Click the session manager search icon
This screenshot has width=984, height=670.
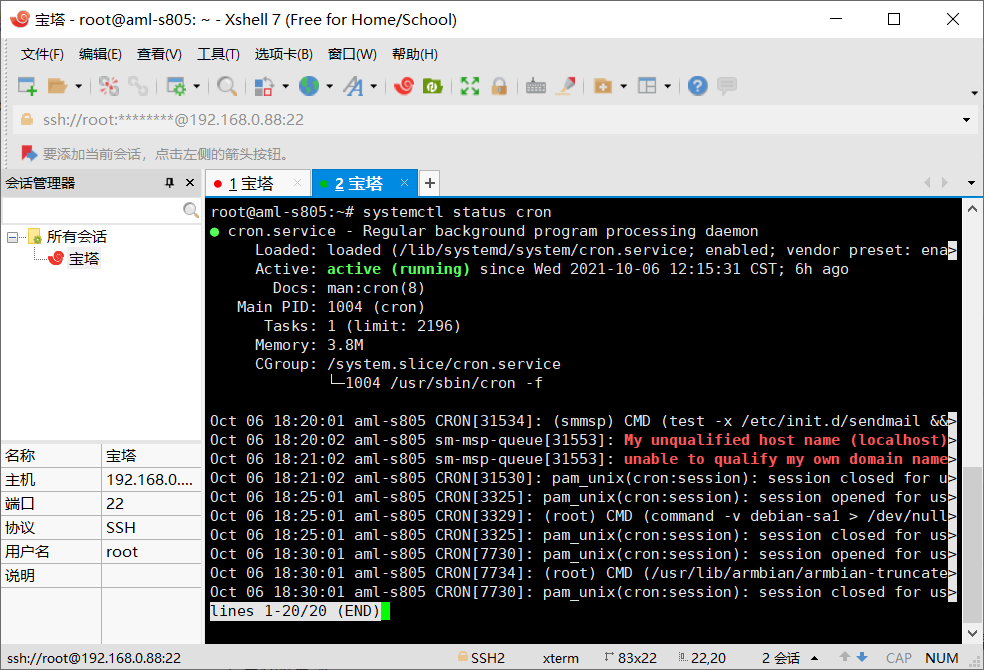[191, 210]
